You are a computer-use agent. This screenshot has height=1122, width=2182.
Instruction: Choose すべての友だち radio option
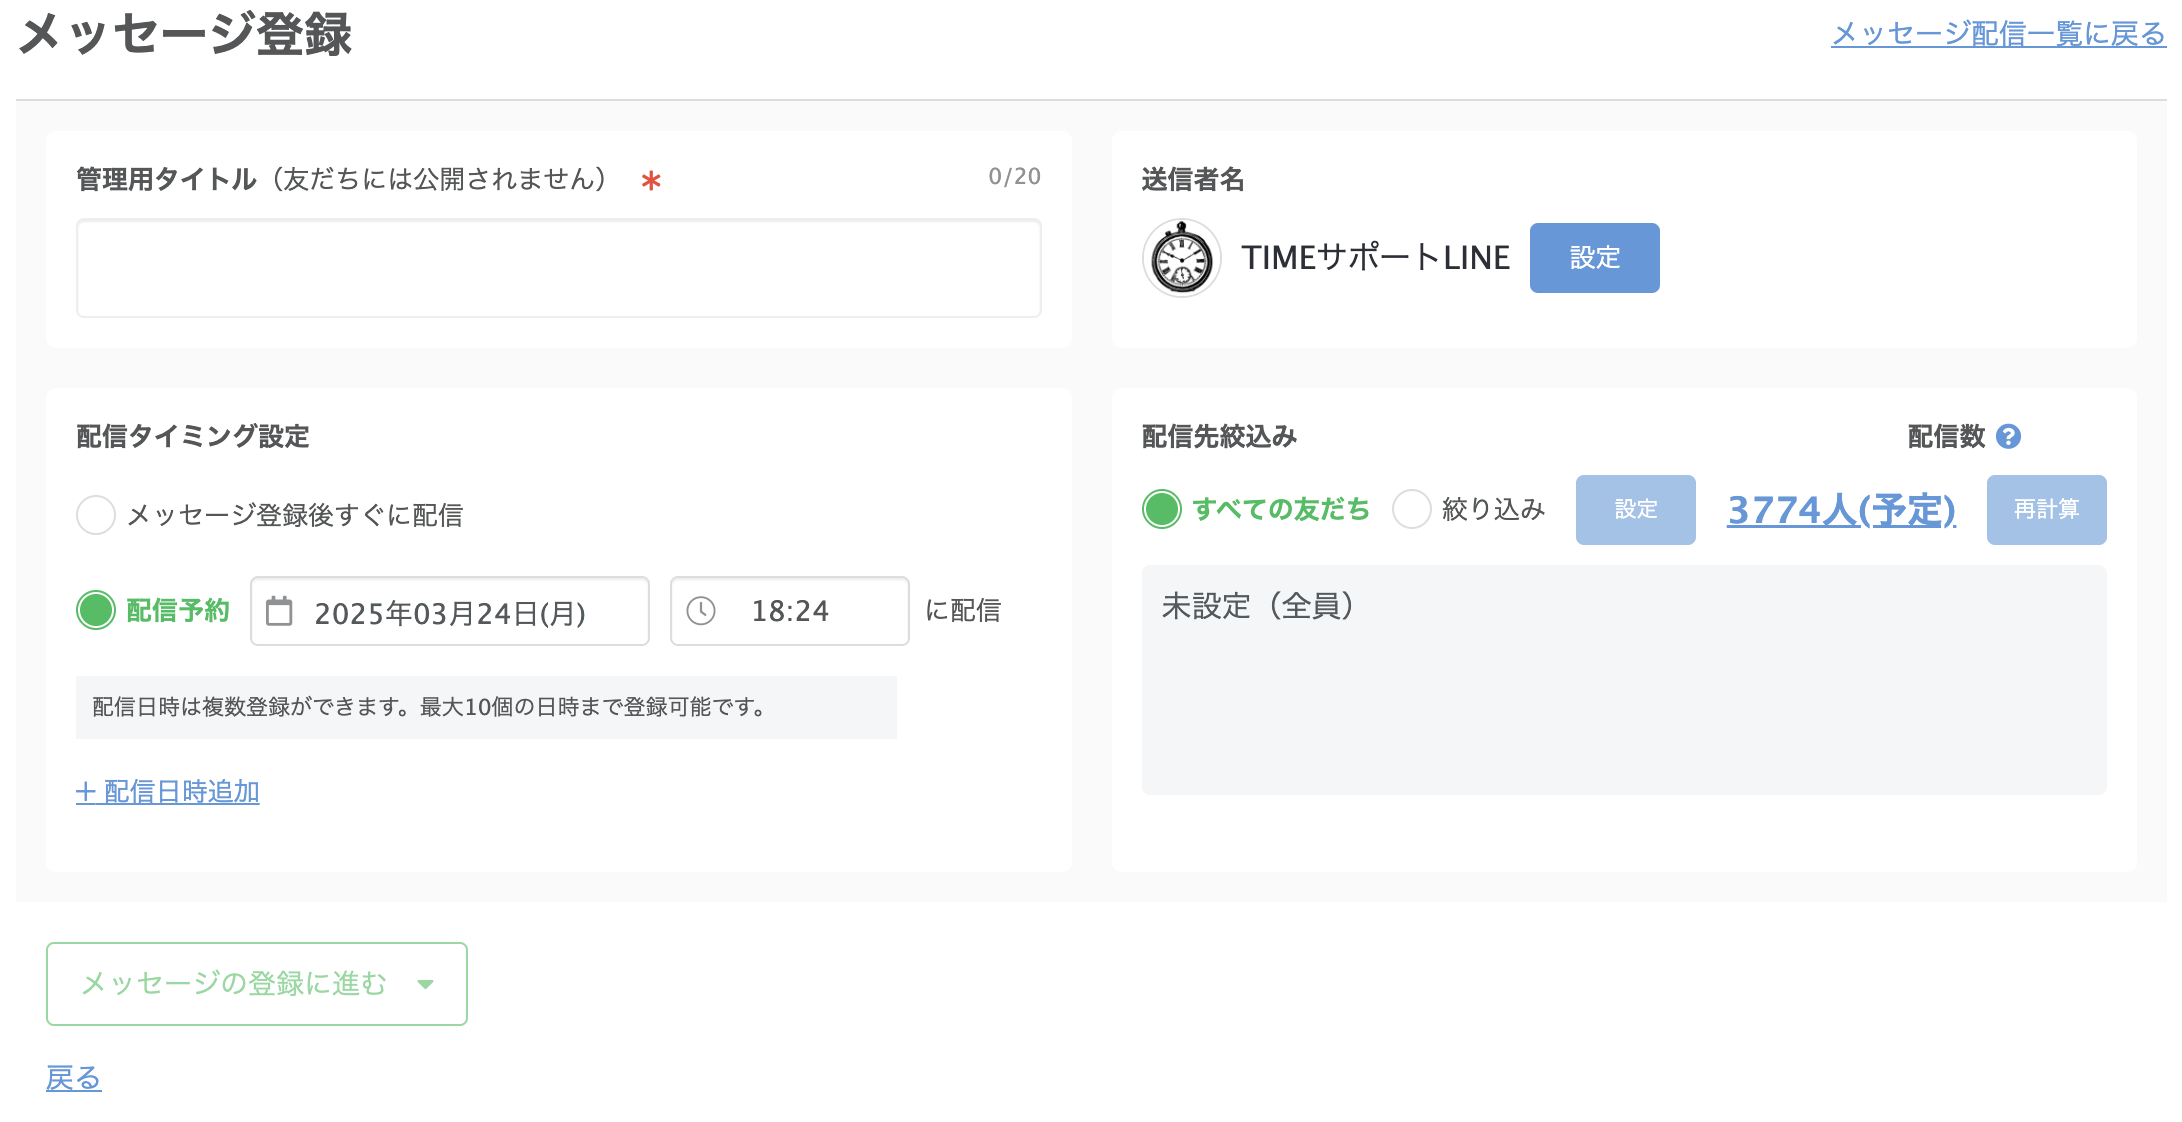pos(1162,509)
